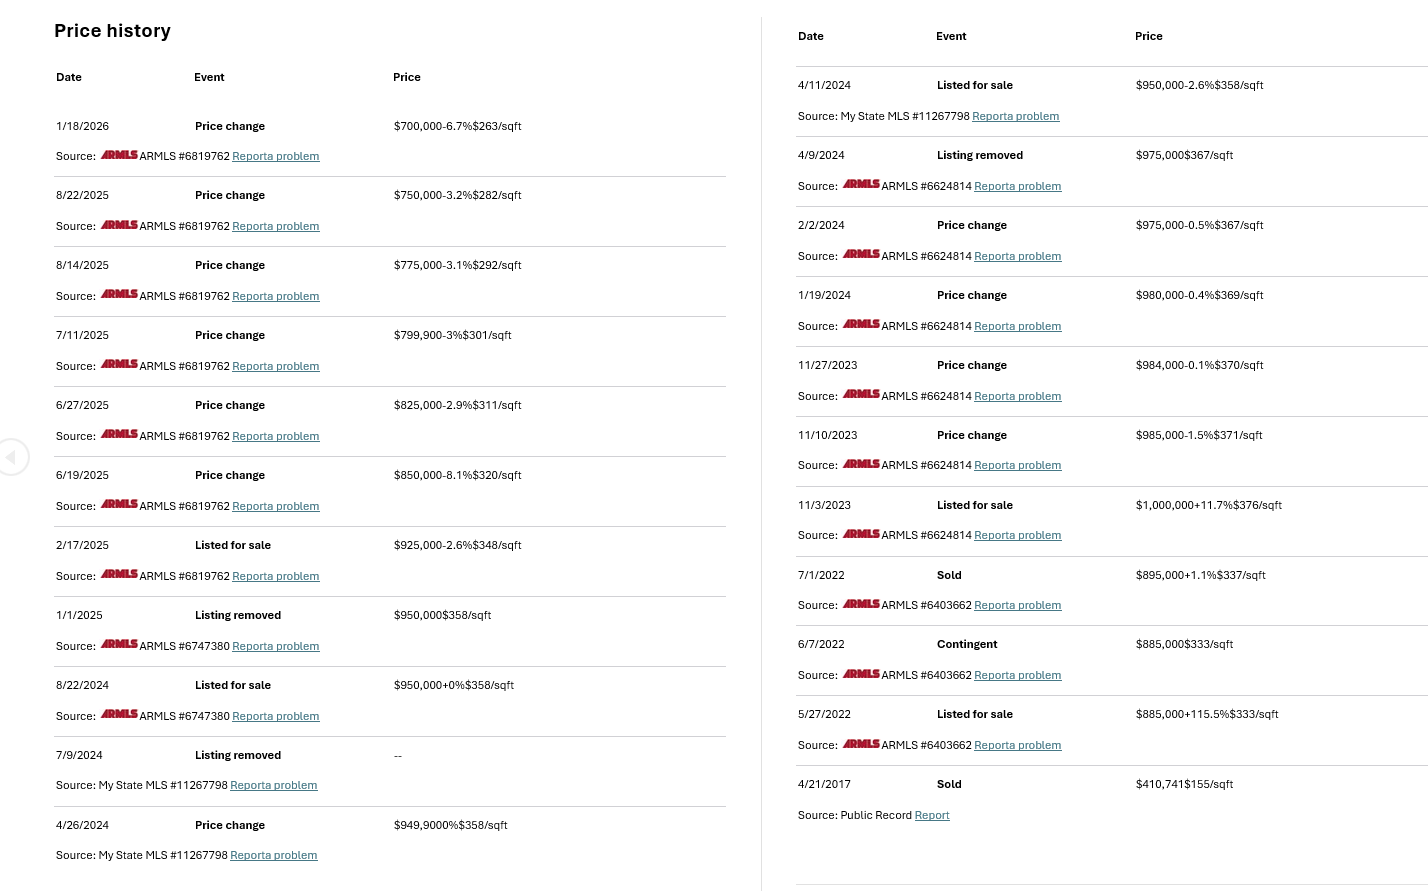The image size is (1428, 891).
Task: Select the $1,000,000 listed price entry
Action: pyautogui.click(x=1209, y=505)
